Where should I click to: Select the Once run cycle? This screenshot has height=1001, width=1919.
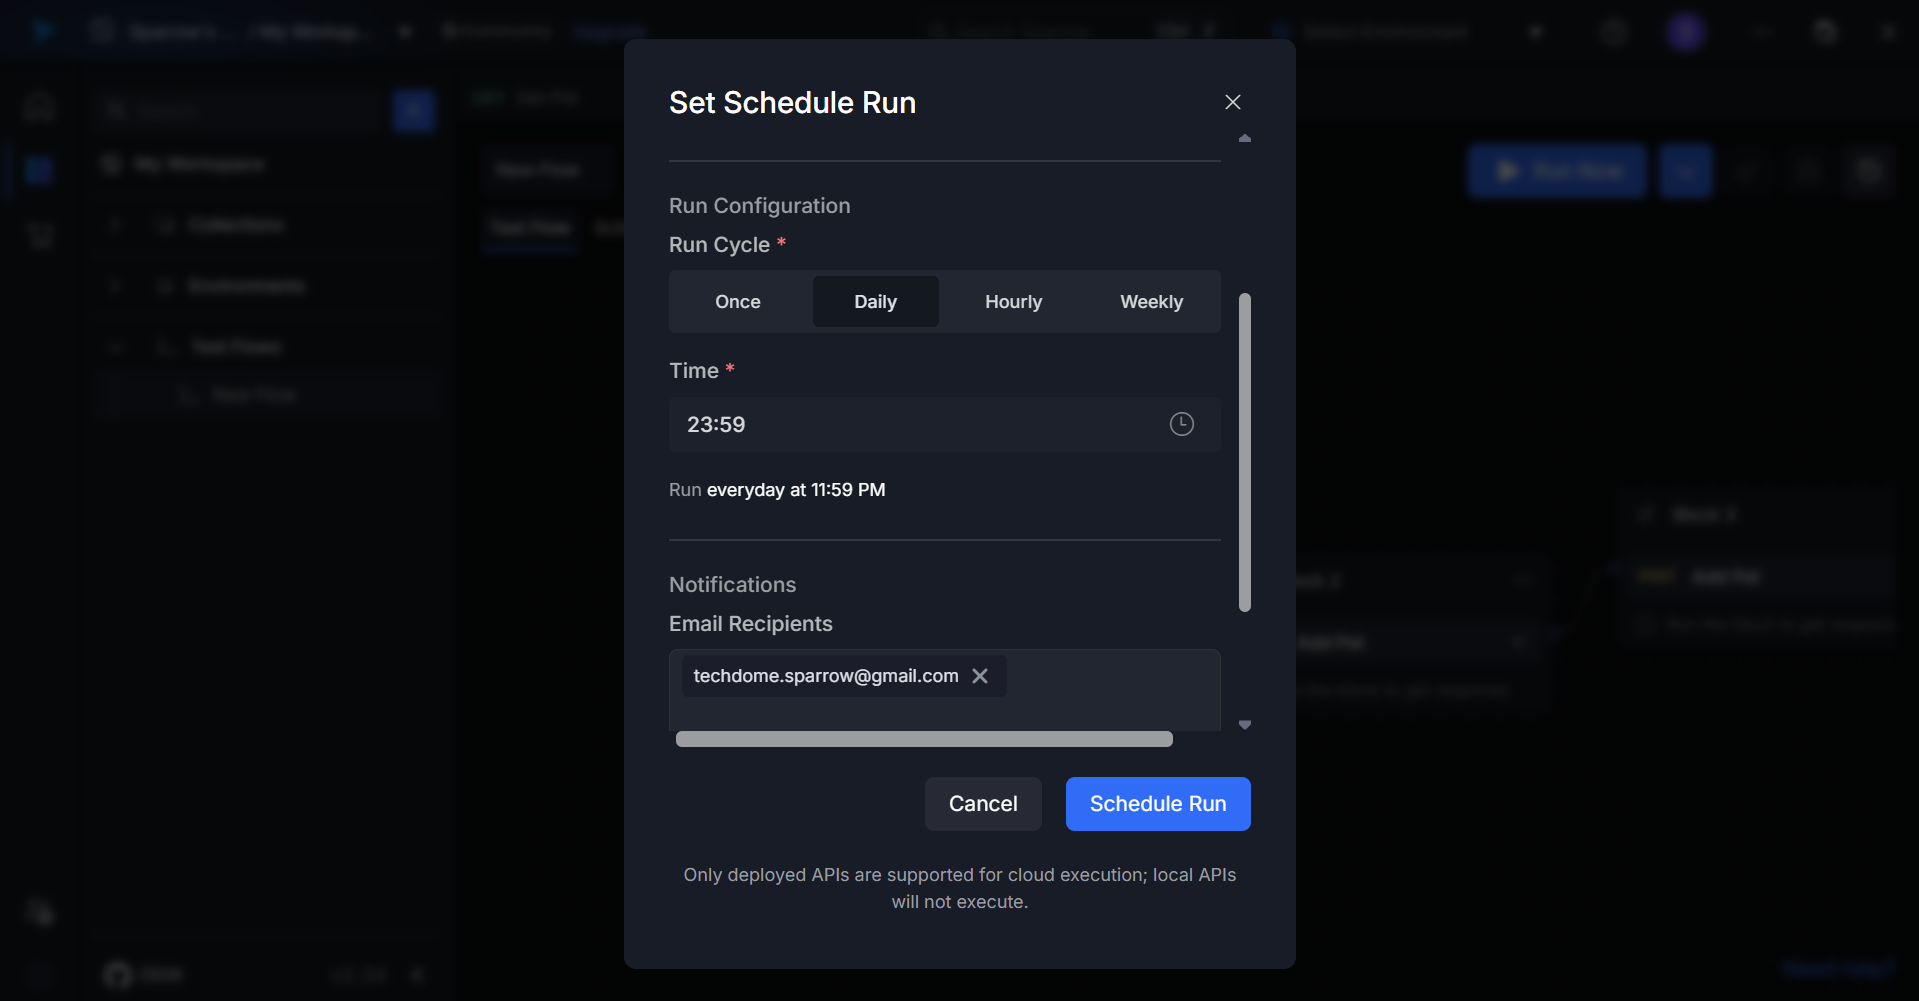[738, 302]
